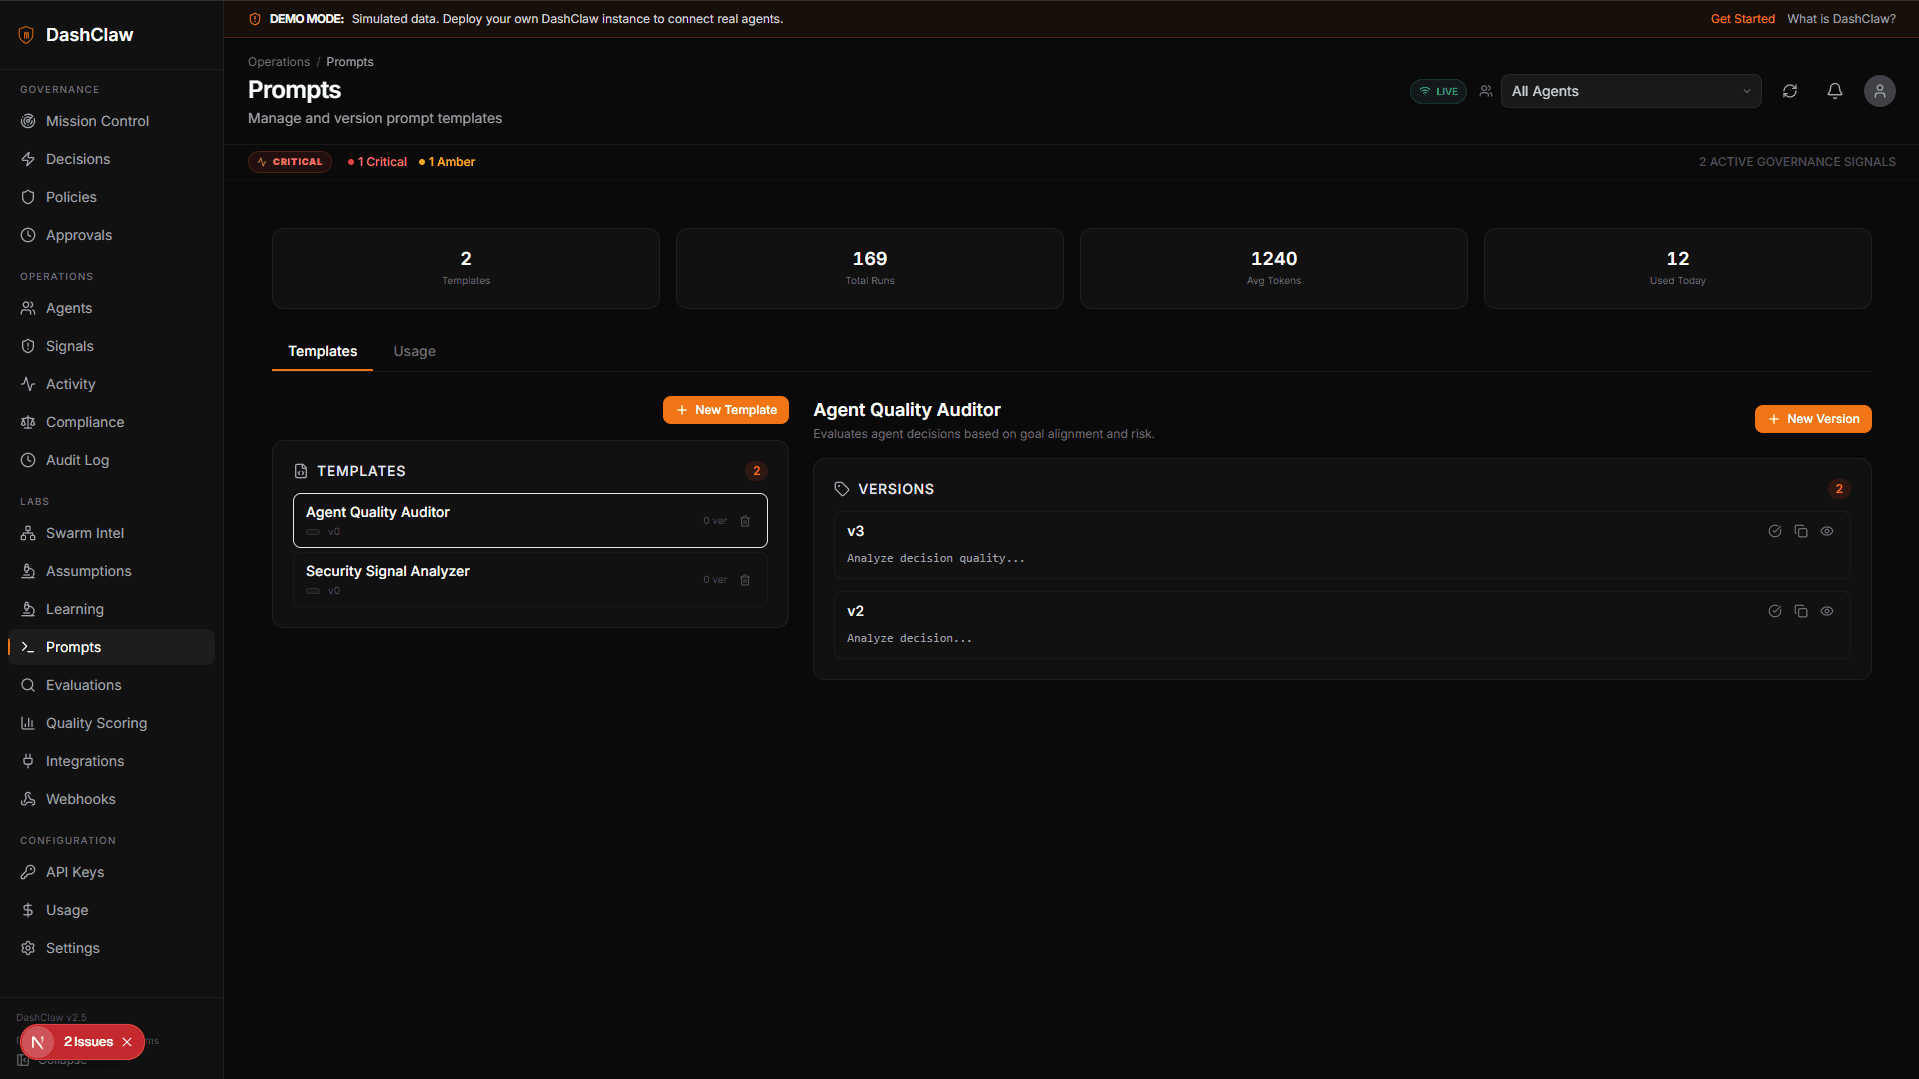Image resolution: width=1919 pixels, height=1079 pixels.
Task: Click the refresh icon near All Agents
Action: coord(1790,91)
